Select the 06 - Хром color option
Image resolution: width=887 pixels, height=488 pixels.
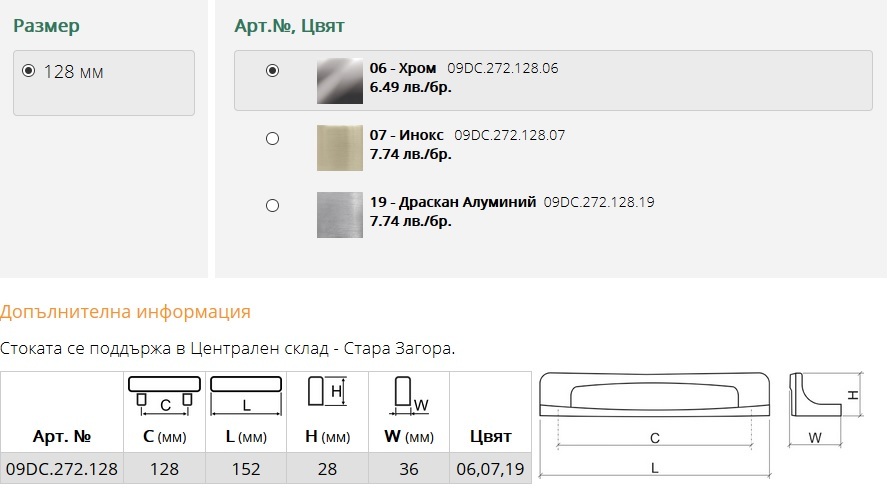272,71
